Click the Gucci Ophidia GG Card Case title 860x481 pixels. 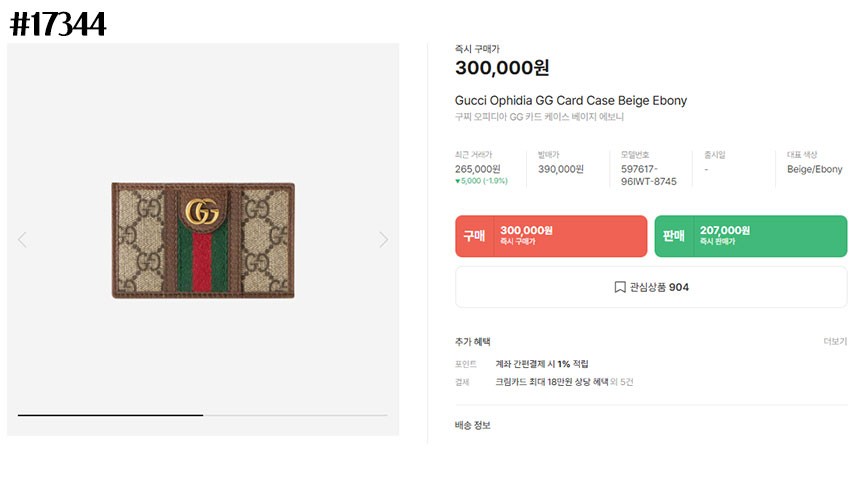point(570,101)
